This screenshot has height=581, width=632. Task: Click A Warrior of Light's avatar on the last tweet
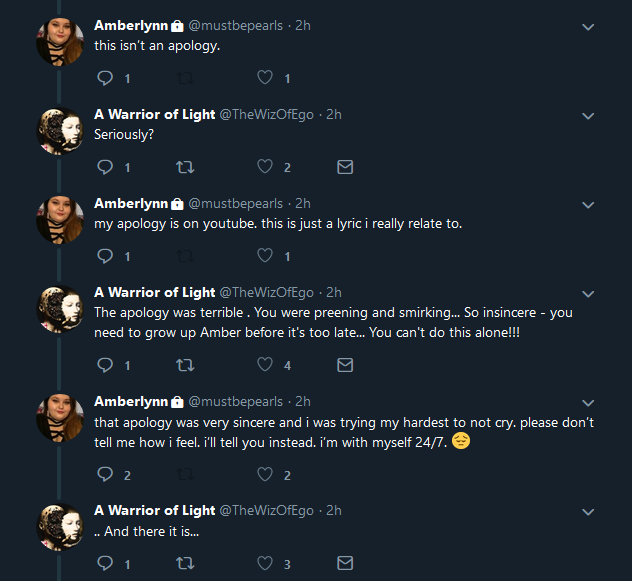click(60, 527)
